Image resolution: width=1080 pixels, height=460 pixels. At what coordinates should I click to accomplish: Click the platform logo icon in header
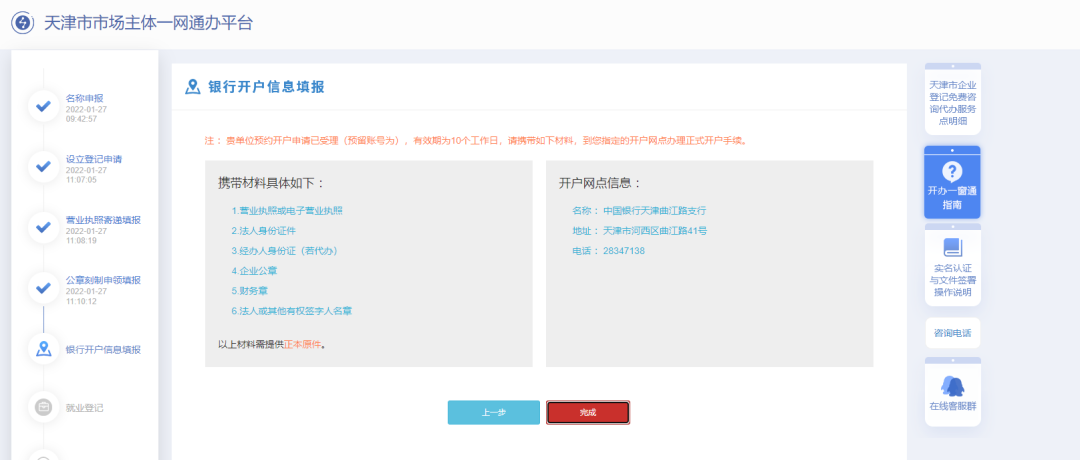pyautogui.click(x=23, y=23)
